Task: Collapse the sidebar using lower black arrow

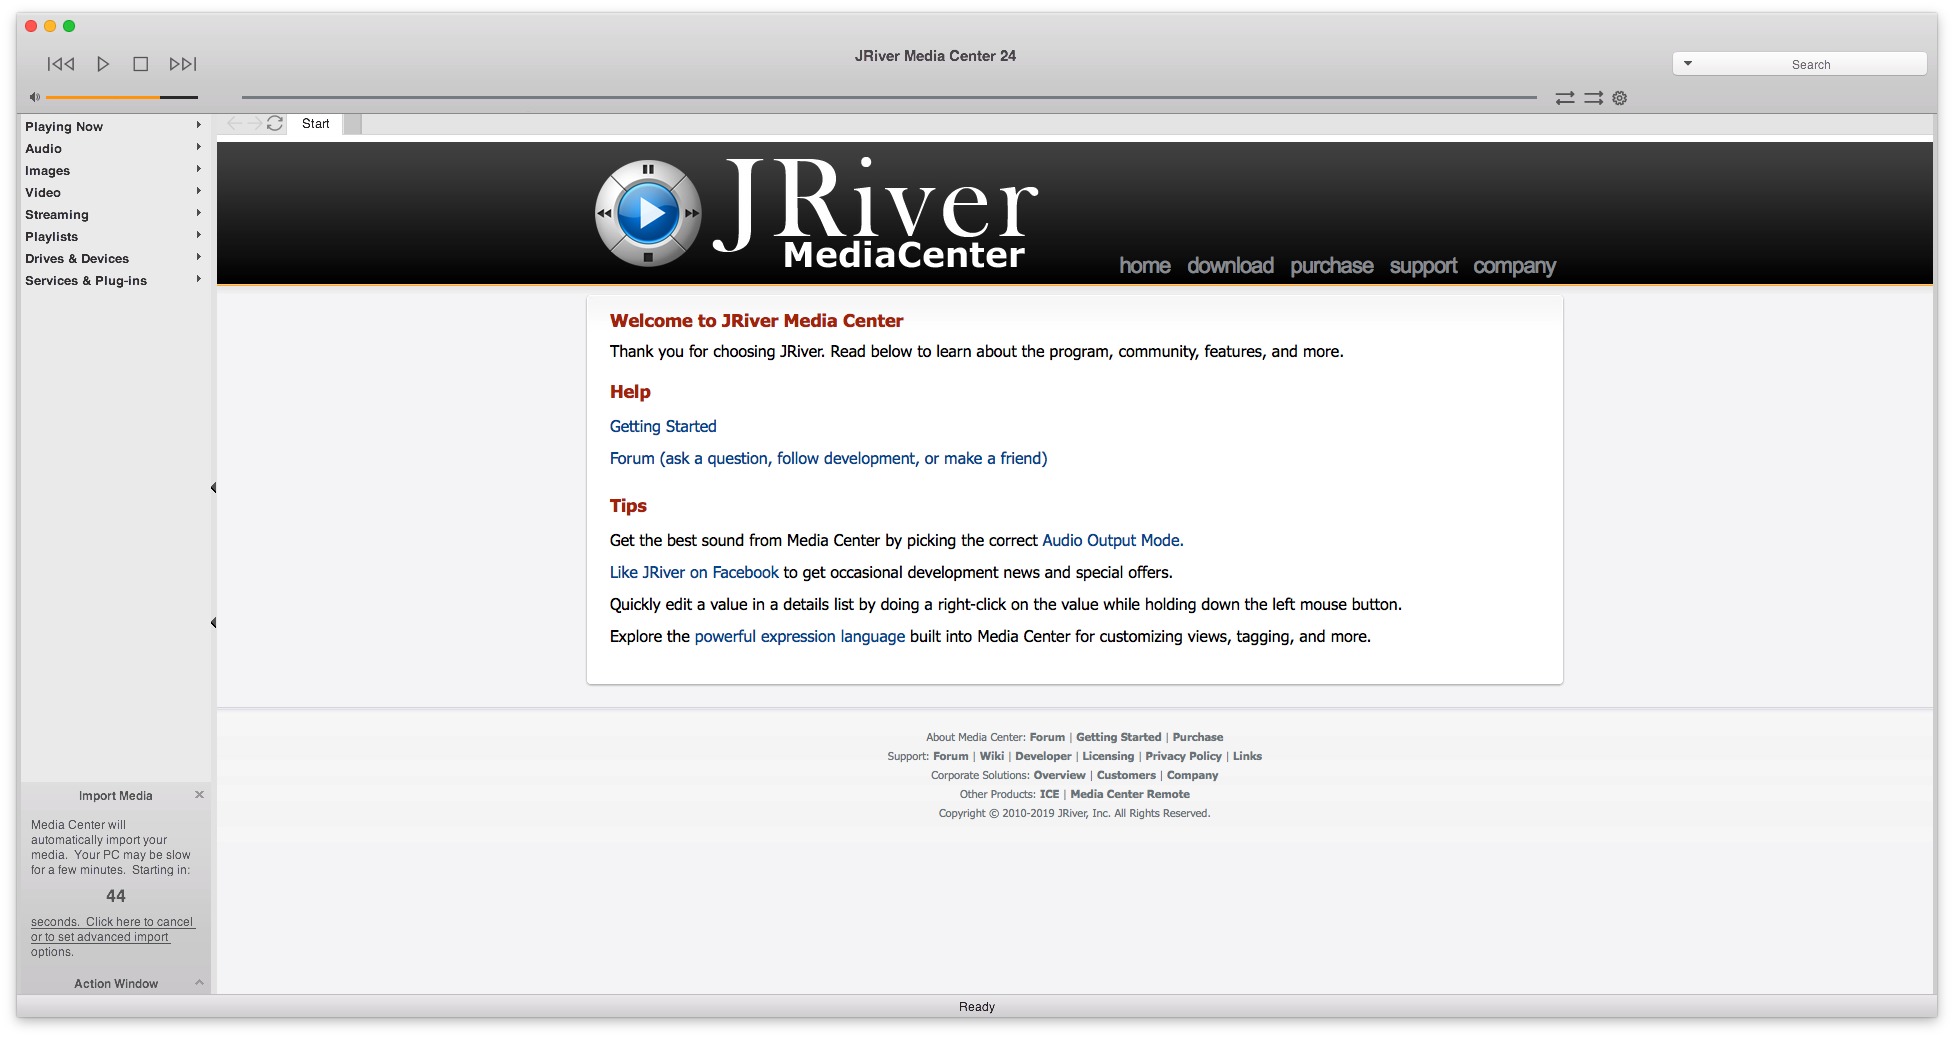Action: [213, 623]
